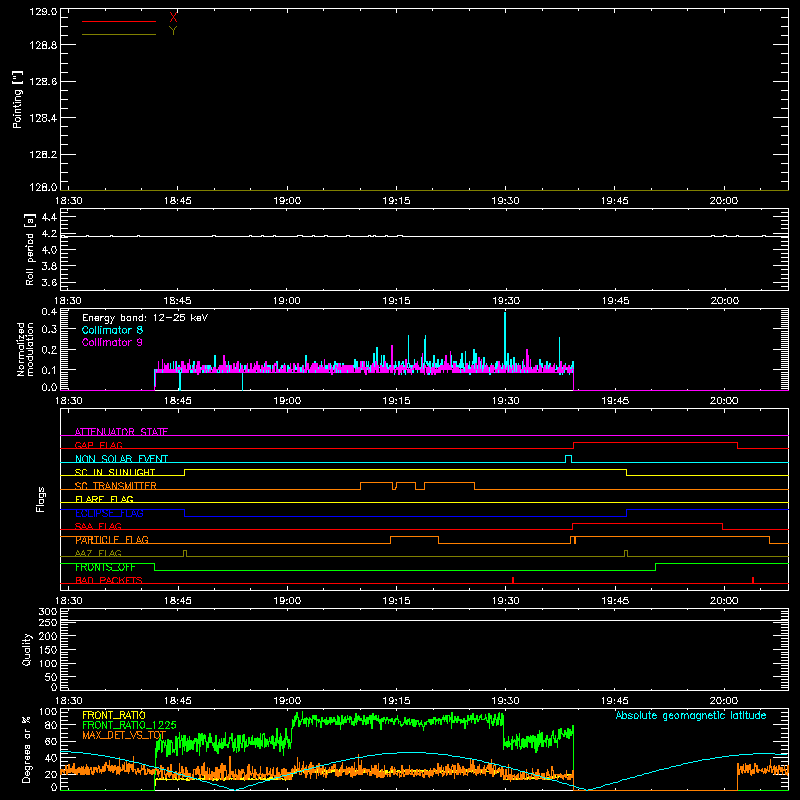
Task: Click 19:45 time label below Roll period panel
Action: (615, 301)
